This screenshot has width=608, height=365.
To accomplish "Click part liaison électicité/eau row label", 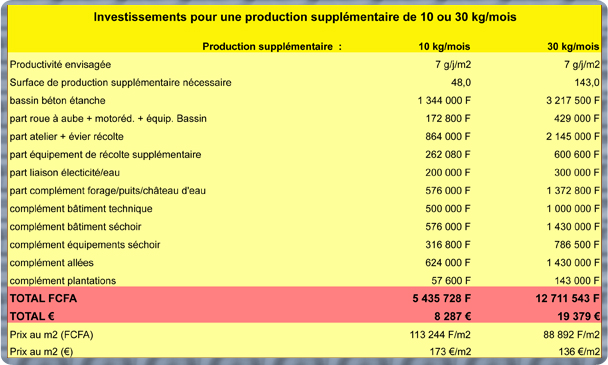I will tap(64, 173).
